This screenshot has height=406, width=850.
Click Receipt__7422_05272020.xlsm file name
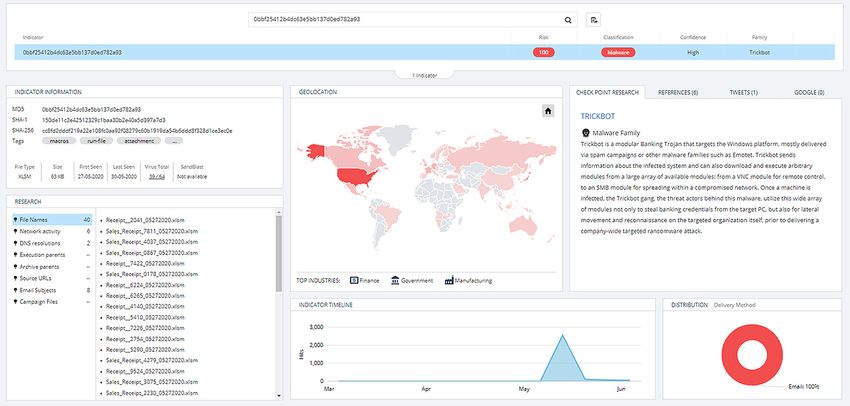(145, 263)
